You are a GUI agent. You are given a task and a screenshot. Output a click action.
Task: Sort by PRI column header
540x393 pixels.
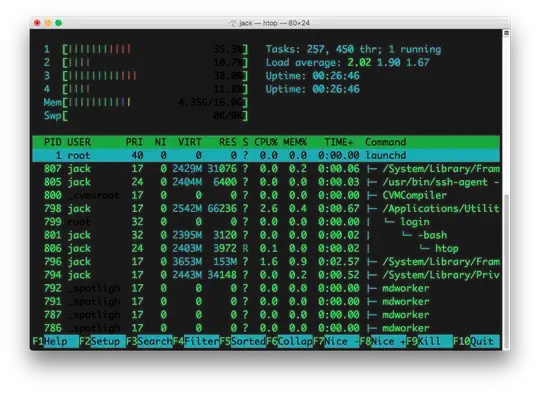[x=134, y=142]
